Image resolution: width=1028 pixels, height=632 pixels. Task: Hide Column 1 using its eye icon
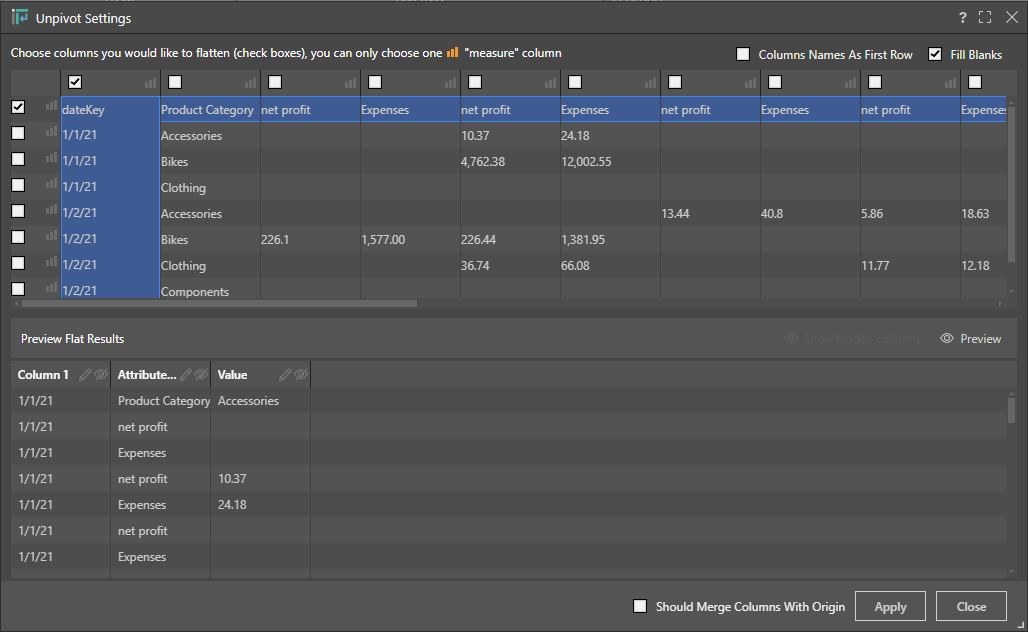(x=101, y=375)
